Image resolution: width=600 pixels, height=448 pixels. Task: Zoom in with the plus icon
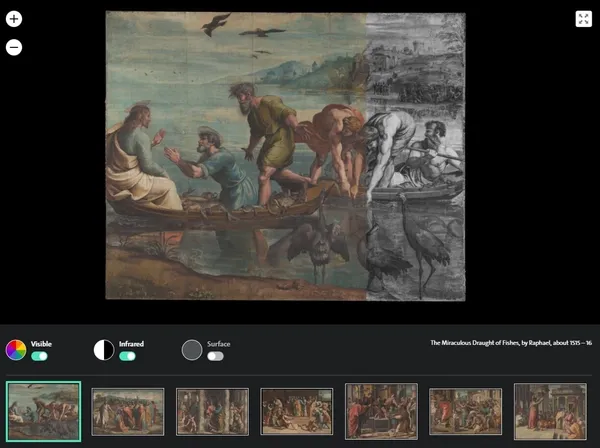click(14, 19)
